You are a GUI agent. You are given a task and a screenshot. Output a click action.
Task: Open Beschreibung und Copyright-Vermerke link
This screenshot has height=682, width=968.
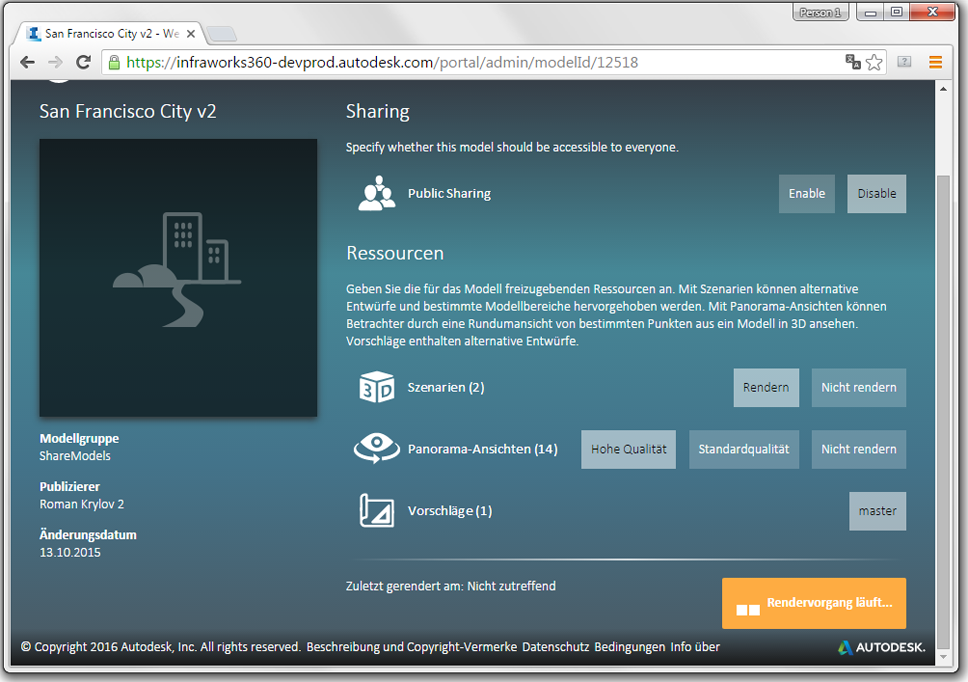pos(412,647)
